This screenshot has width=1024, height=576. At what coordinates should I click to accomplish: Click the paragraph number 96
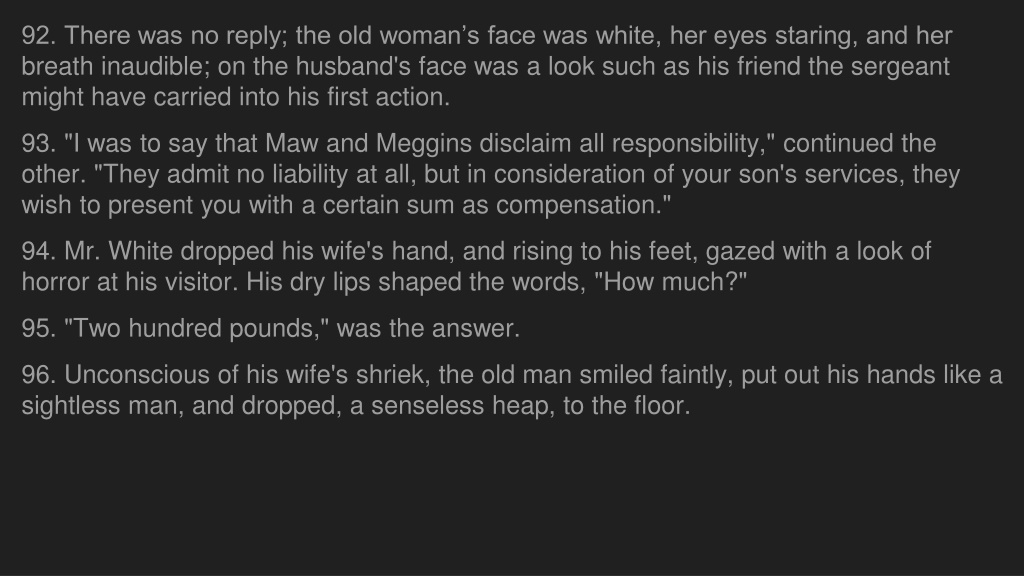pyautogui.click(x=39, y=375)
